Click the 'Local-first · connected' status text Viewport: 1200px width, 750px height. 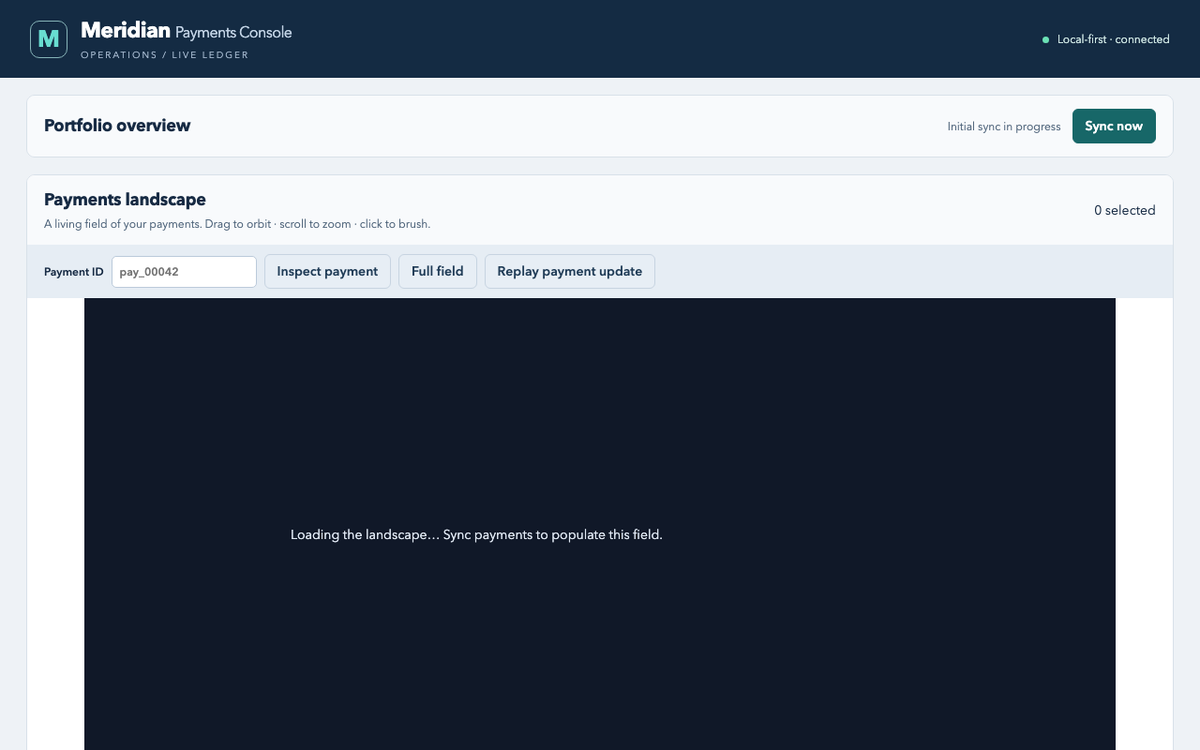1113,40
